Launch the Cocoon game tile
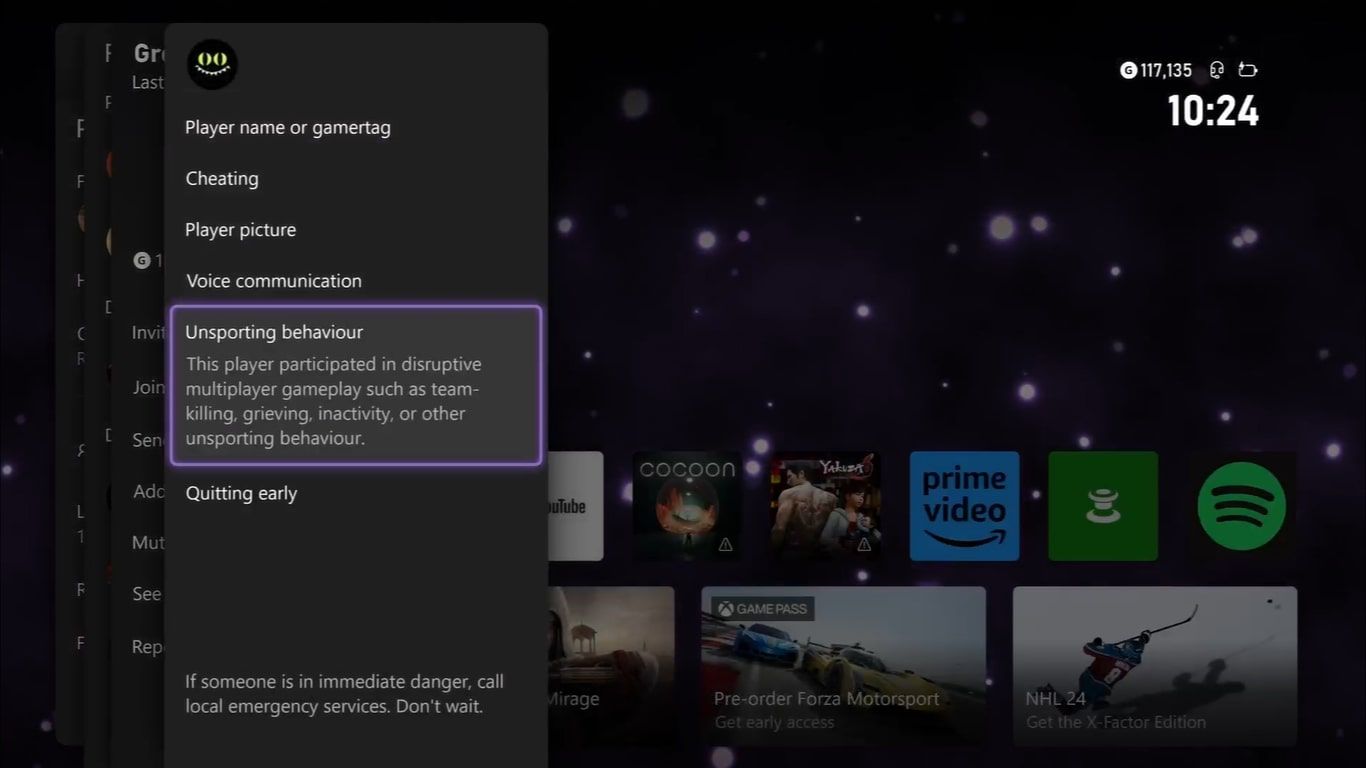 coord(687,506)
